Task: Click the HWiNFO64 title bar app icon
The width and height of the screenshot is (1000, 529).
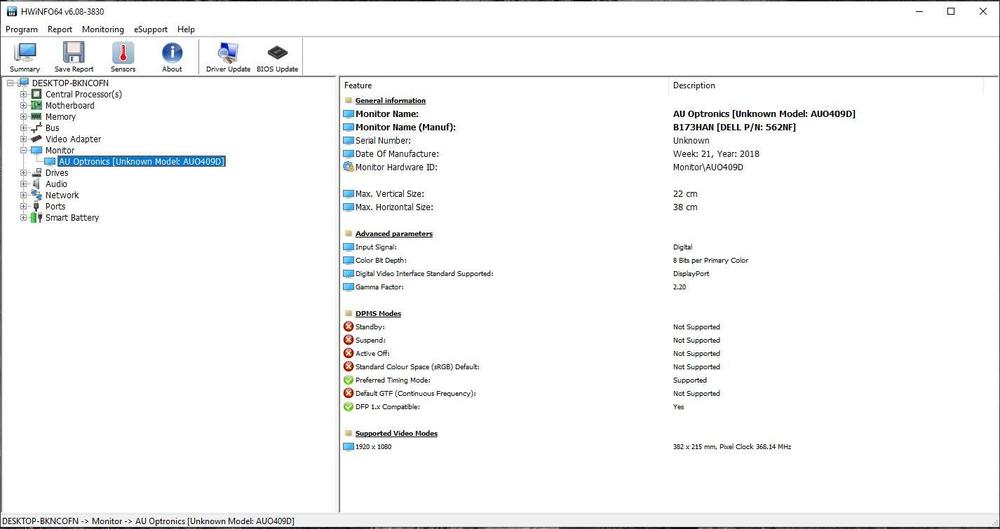Action: (10, 11)
